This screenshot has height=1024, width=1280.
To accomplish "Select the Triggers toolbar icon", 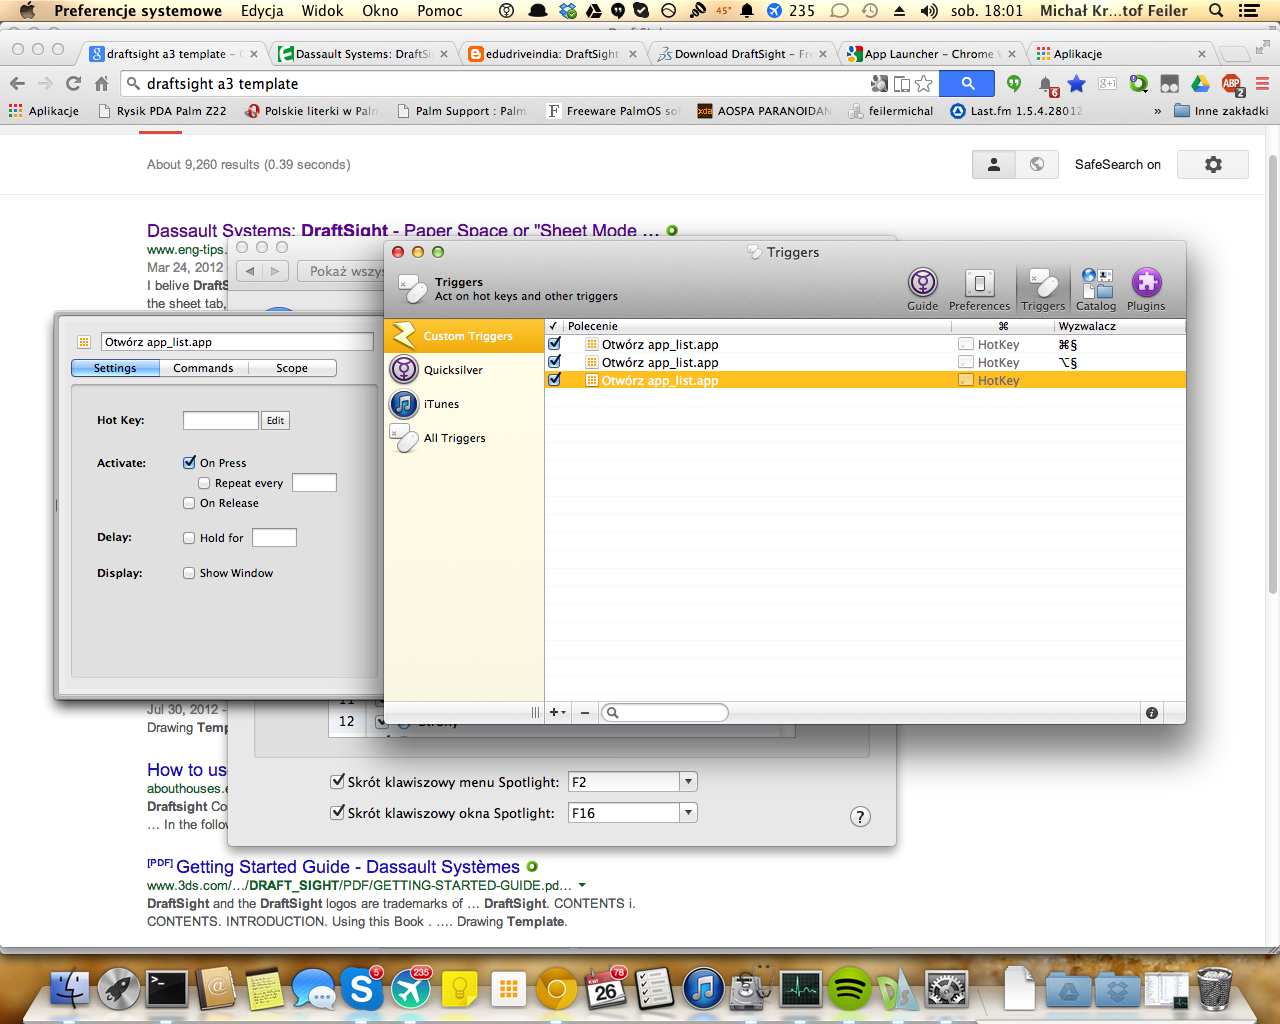I will click(1043, 290).
